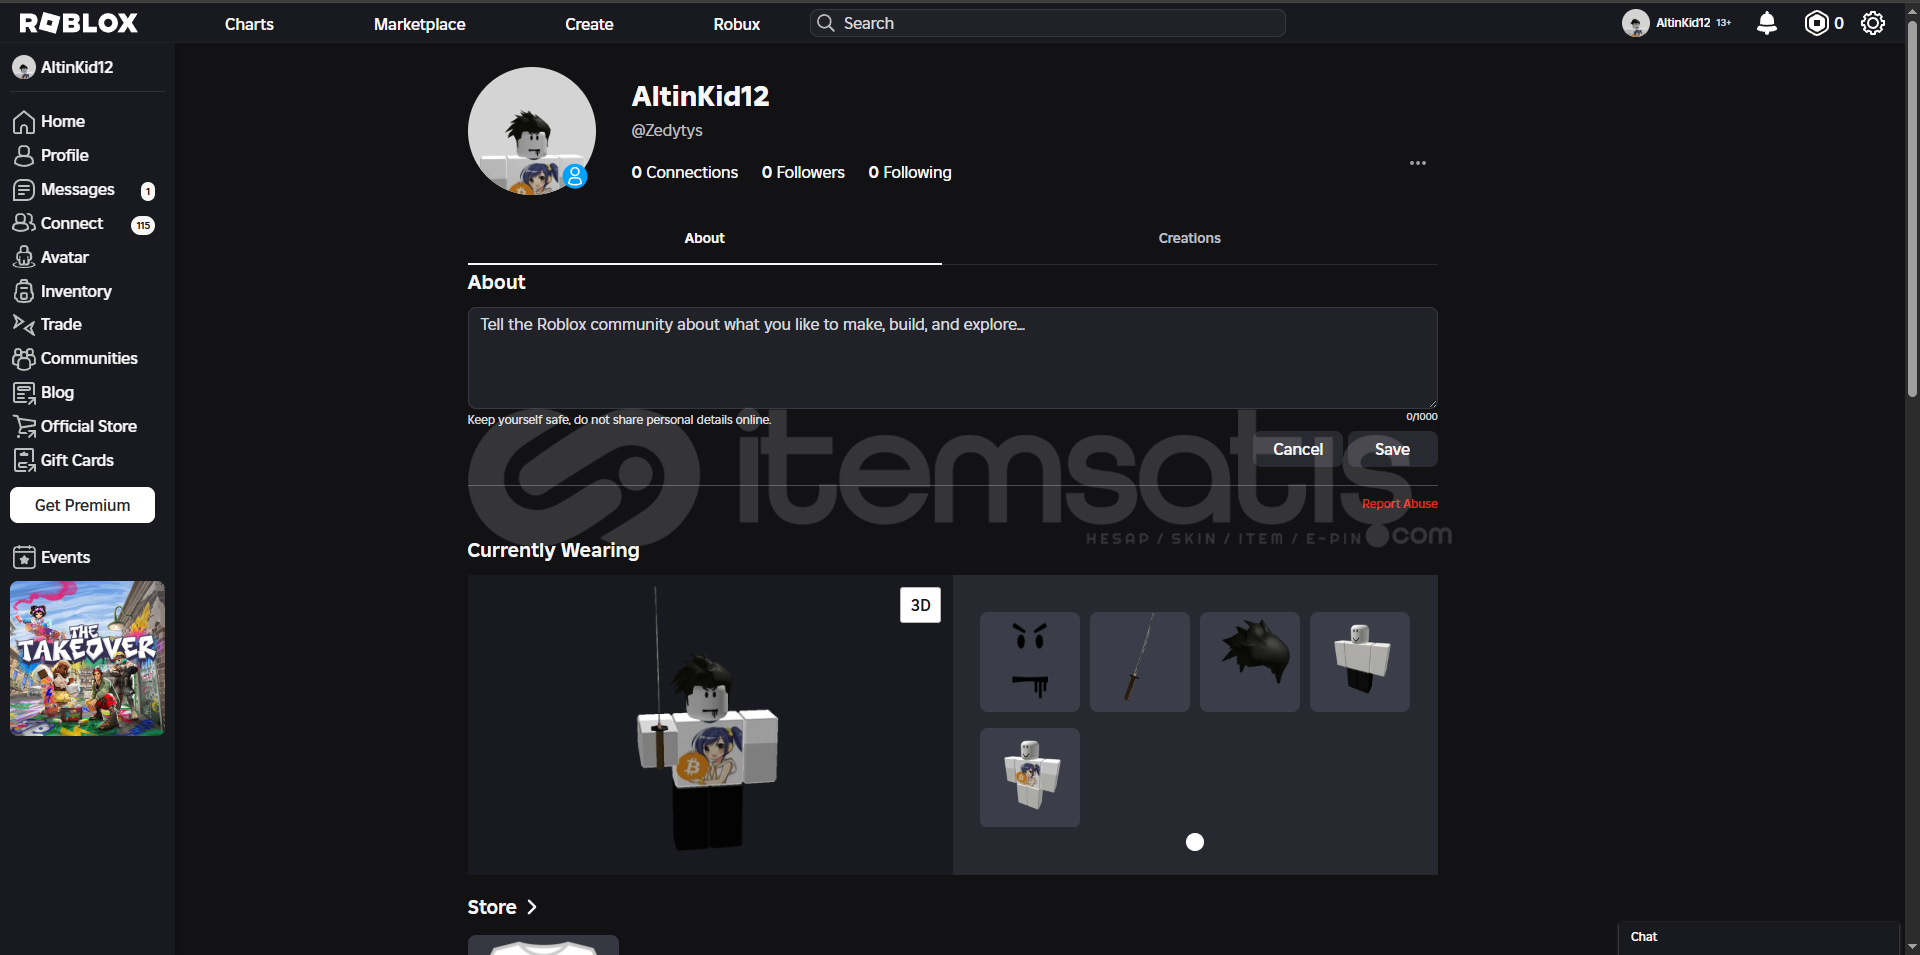Screen dimensions: 1920x955
Task: Focus the Search input field
Action: 1048,23
